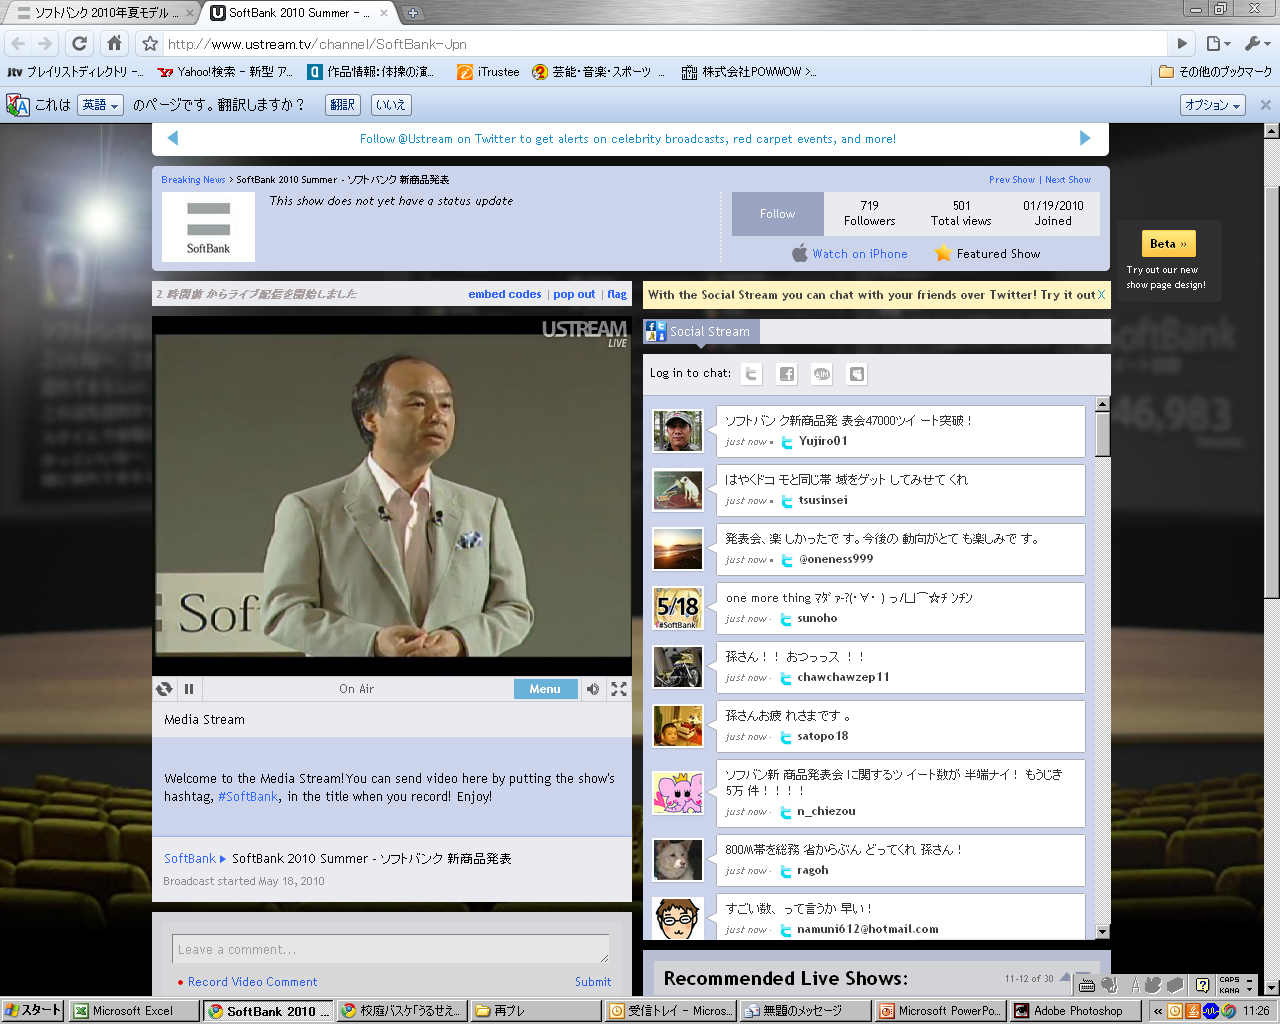Image resolution: width=1280 pixels, height=1024 pixels.
Task: Open the translate language dropdown 英語
Action: [x=101, y=105]
